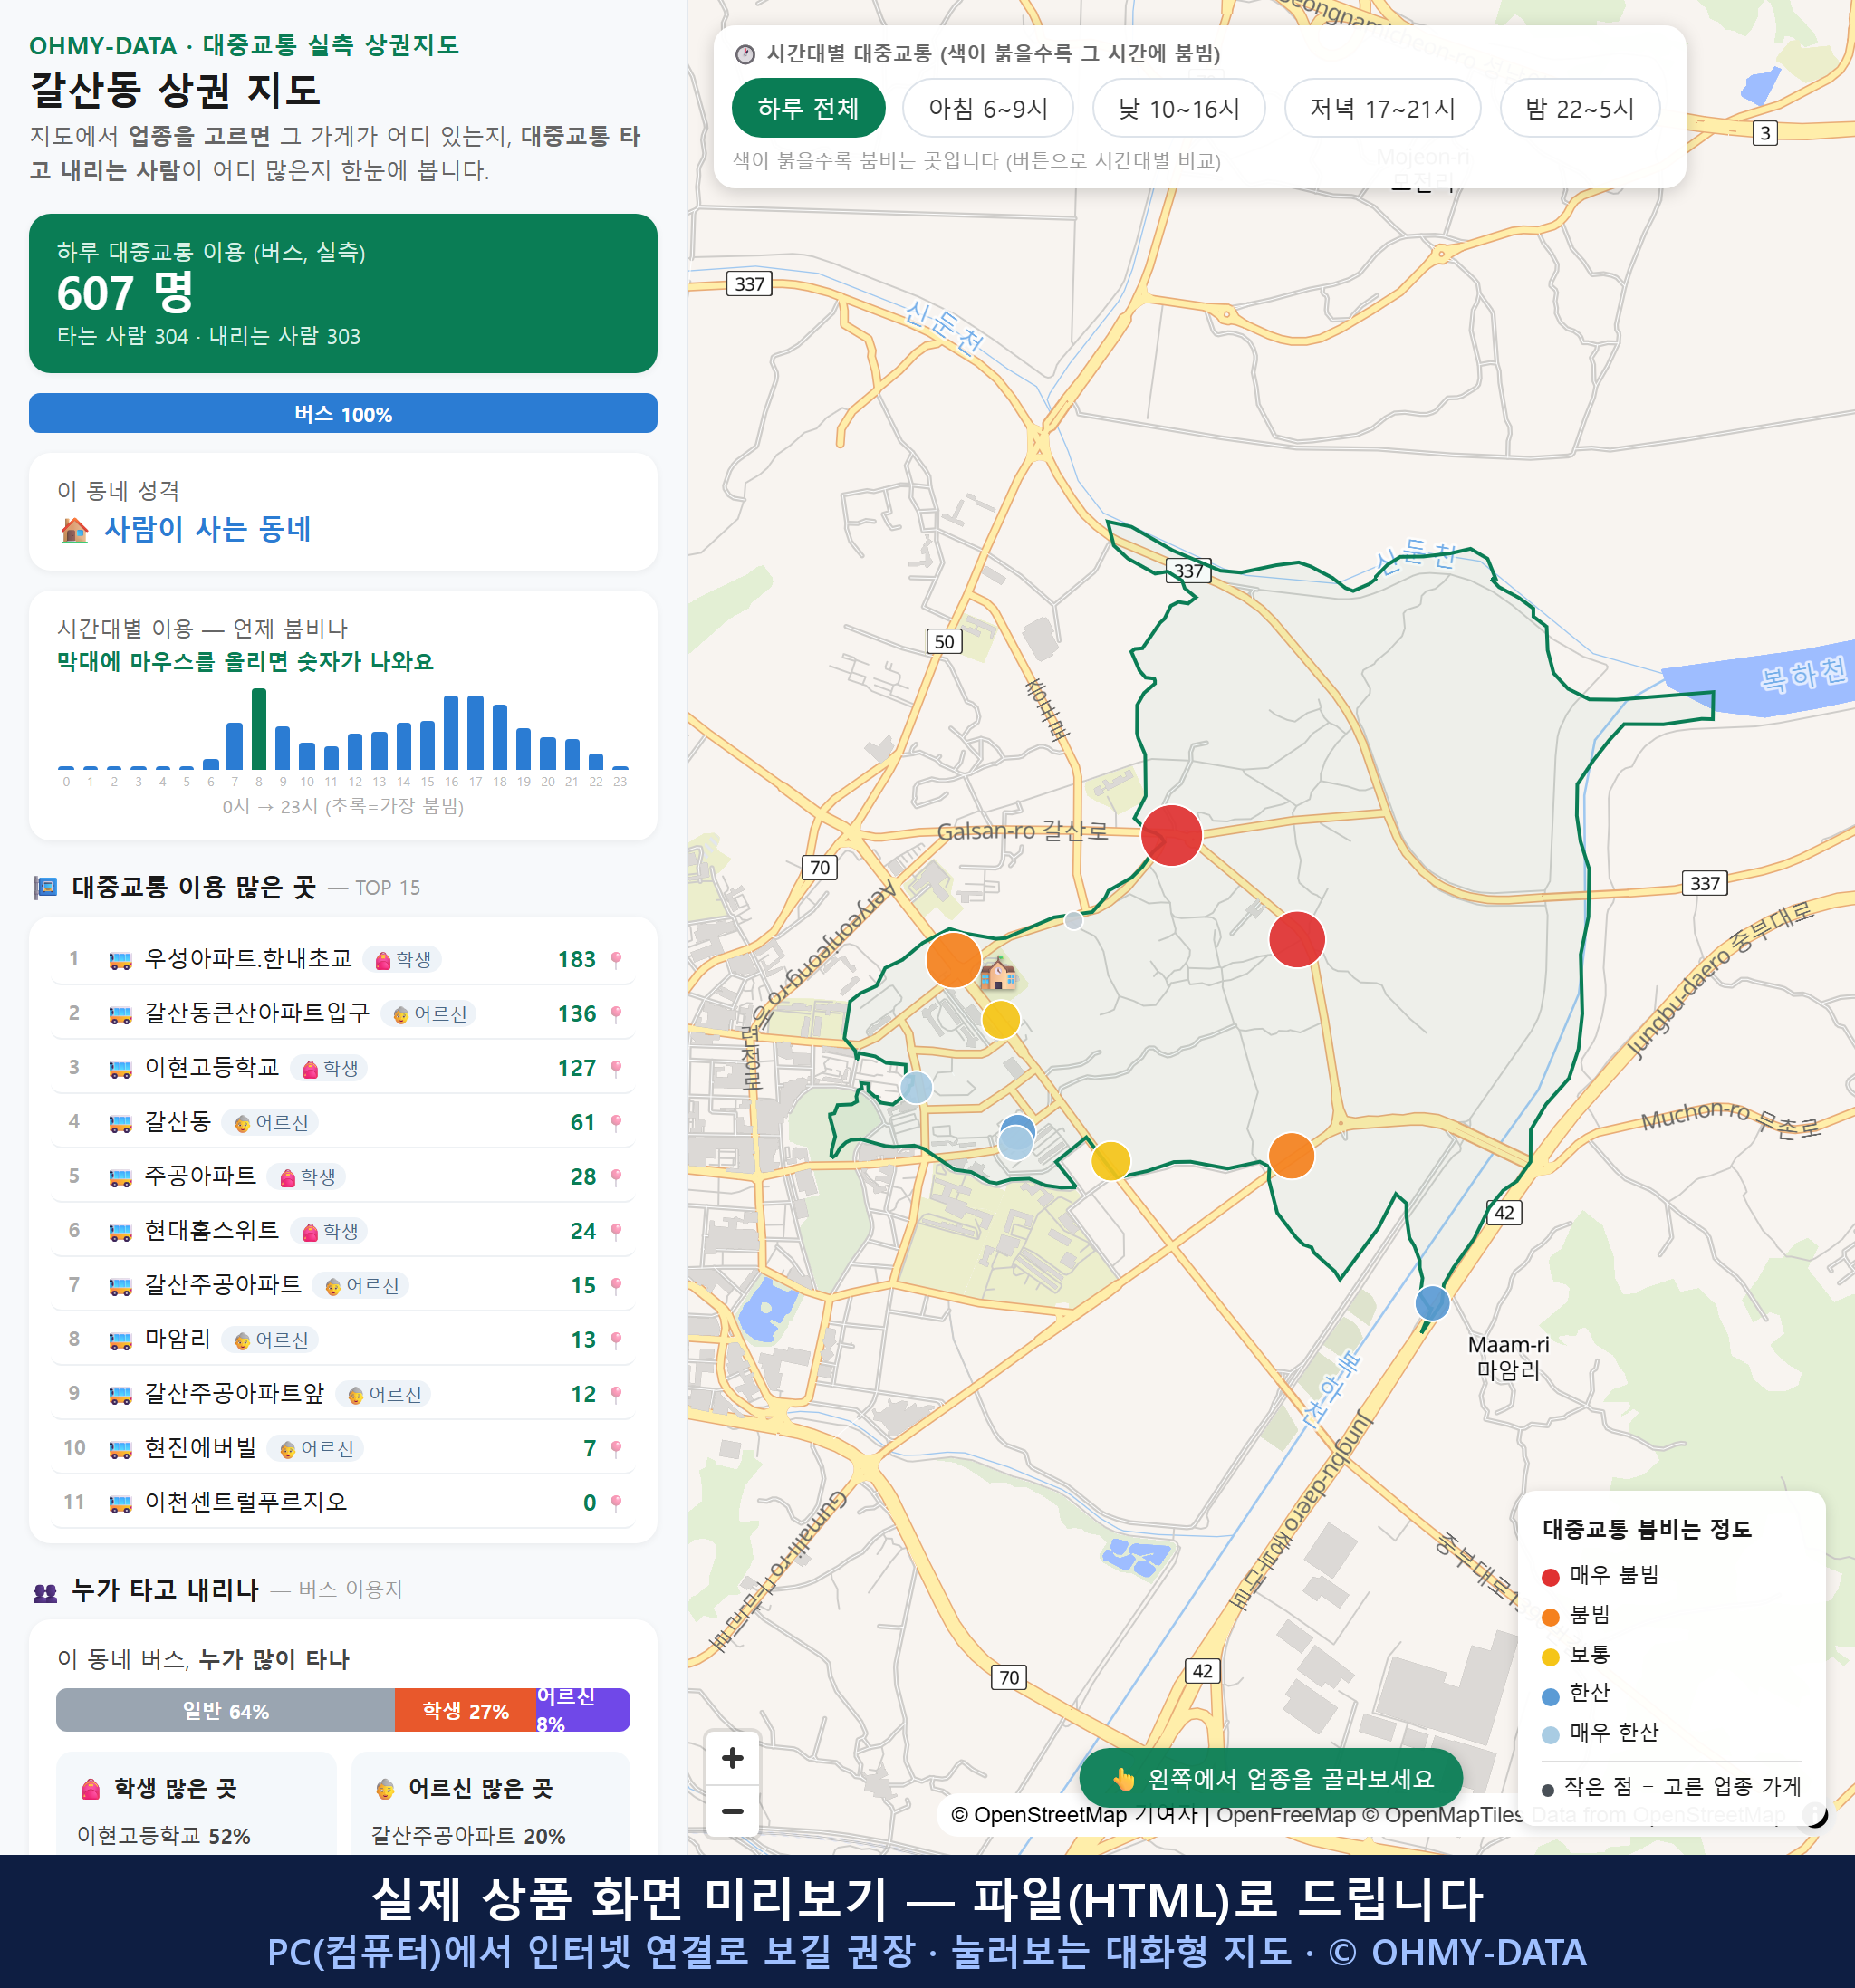Click pin icon for 갈산동큰산아파트입구 row

click(x=616, y=1014)
